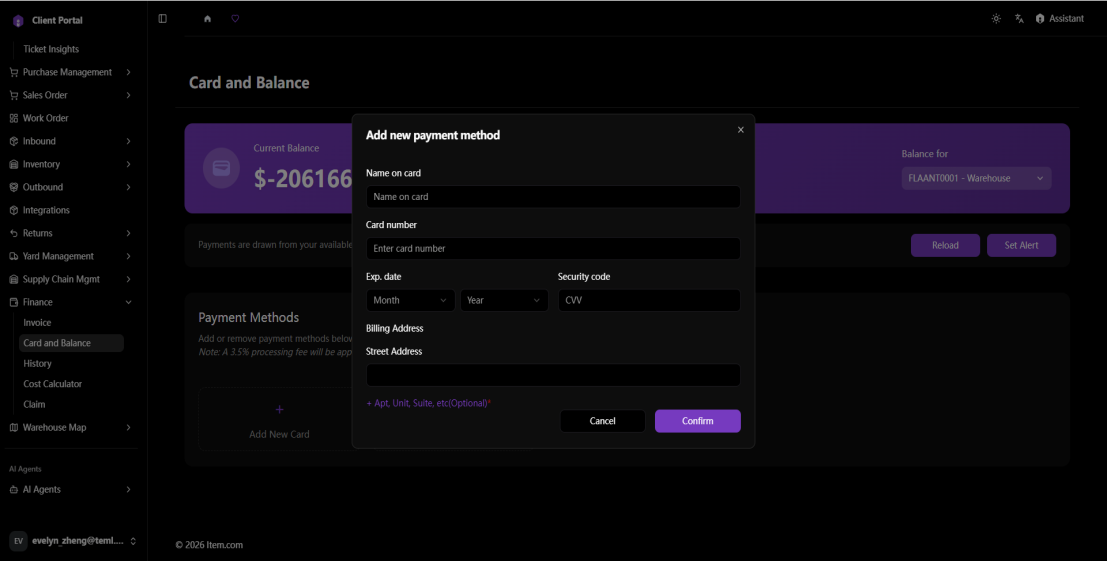Expand the Warehouse Map chevron

coord(128,428)
